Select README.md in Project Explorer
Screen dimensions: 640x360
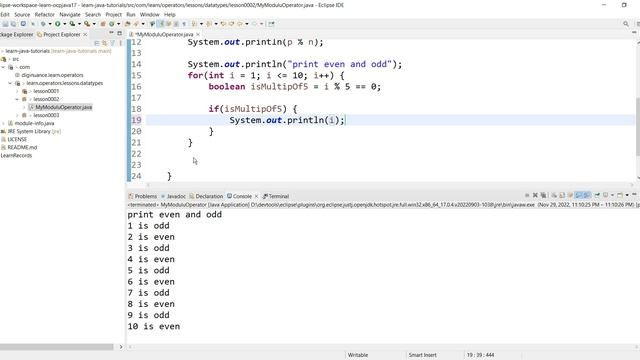click(22, 147)
